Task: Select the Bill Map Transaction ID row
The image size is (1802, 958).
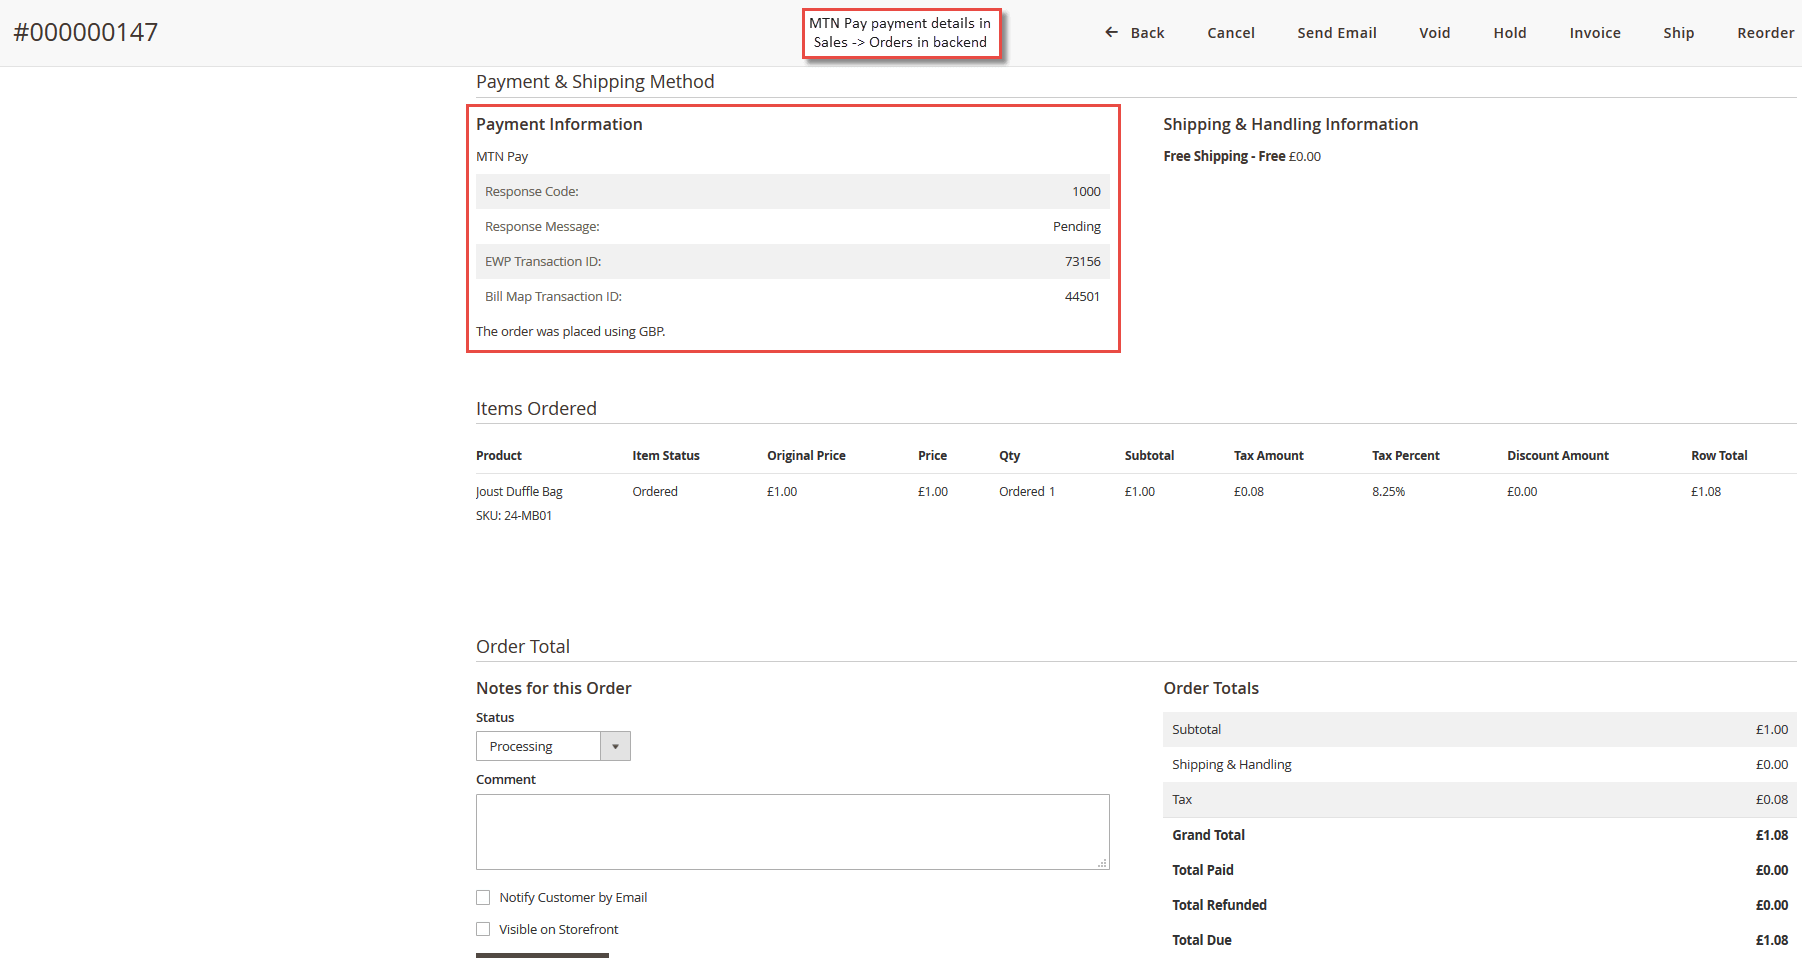Action: 792,296
